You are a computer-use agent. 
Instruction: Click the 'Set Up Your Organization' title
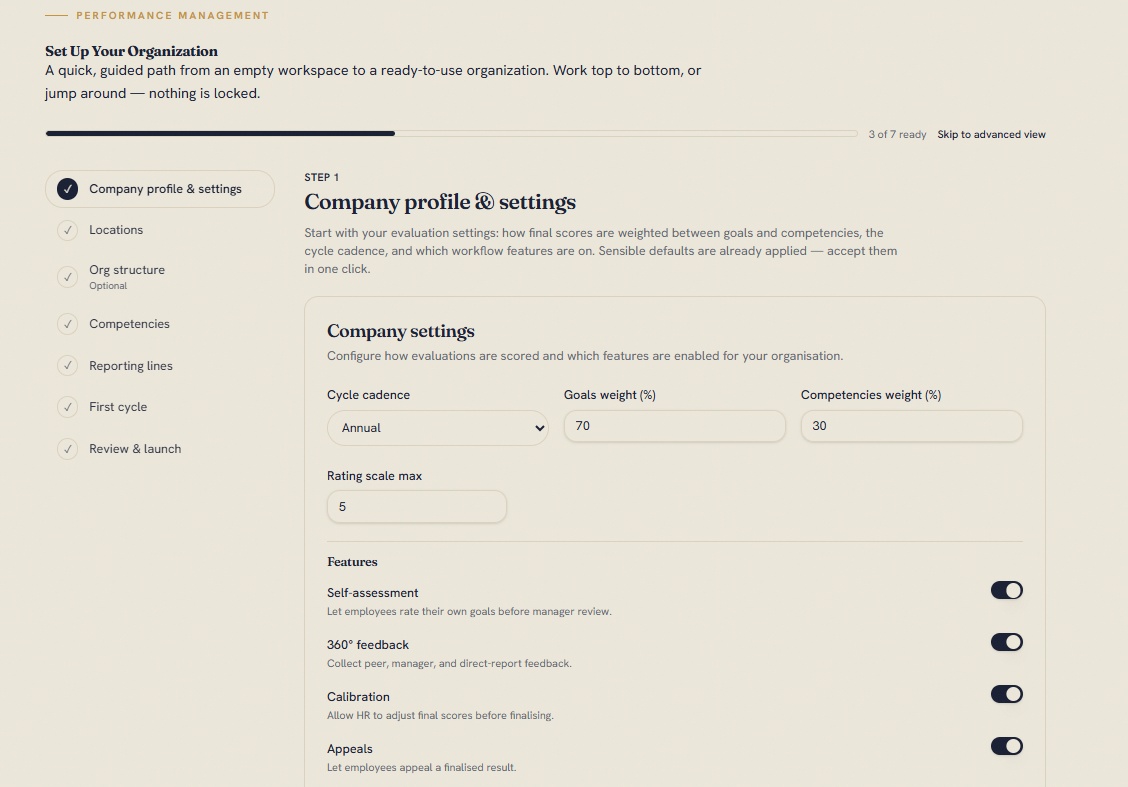[x=131, y=51]
